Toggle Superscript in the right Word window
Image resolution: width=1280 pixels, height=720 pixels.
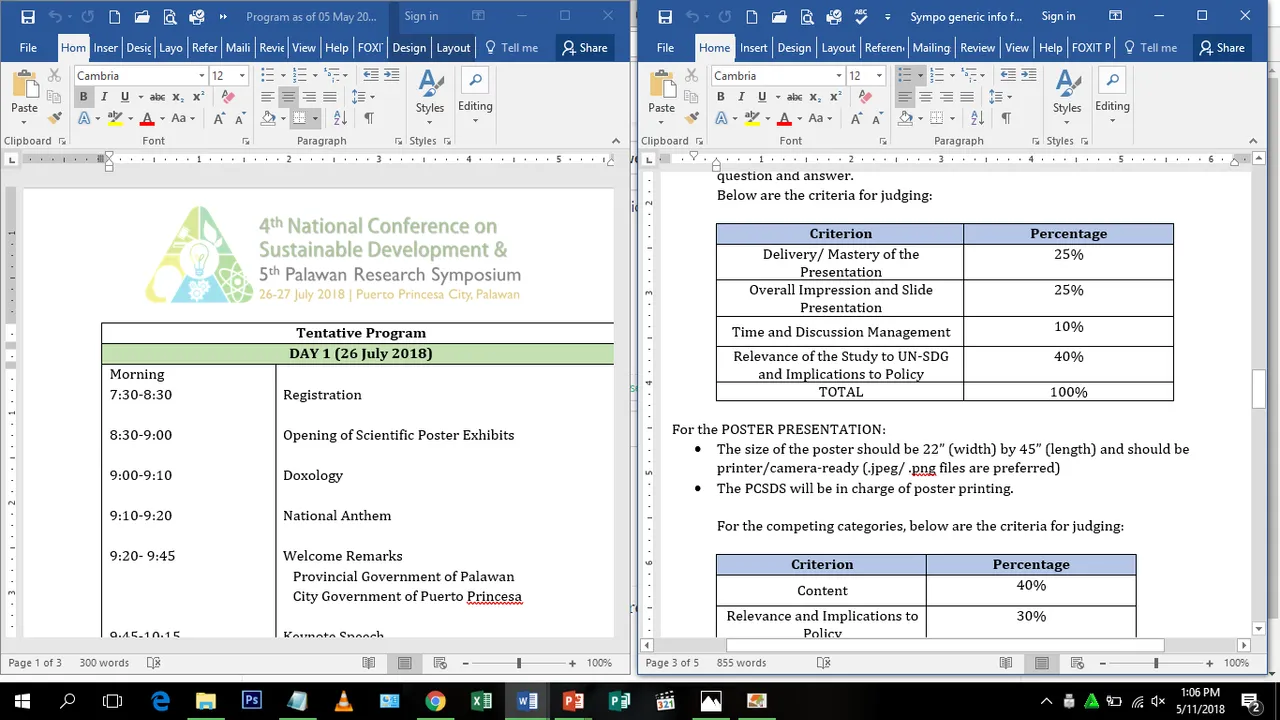[x=835, y=97]
